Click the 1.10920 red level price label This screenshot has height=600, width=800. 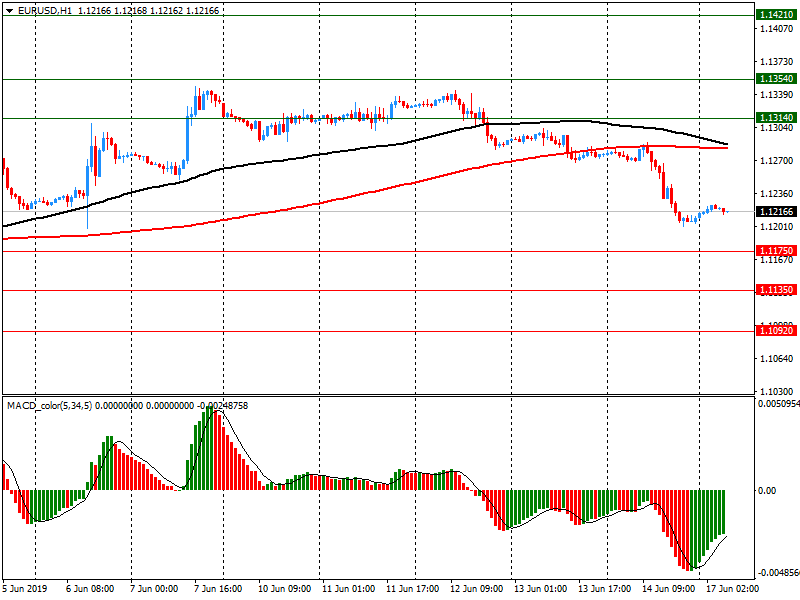[x=777, y=331]
